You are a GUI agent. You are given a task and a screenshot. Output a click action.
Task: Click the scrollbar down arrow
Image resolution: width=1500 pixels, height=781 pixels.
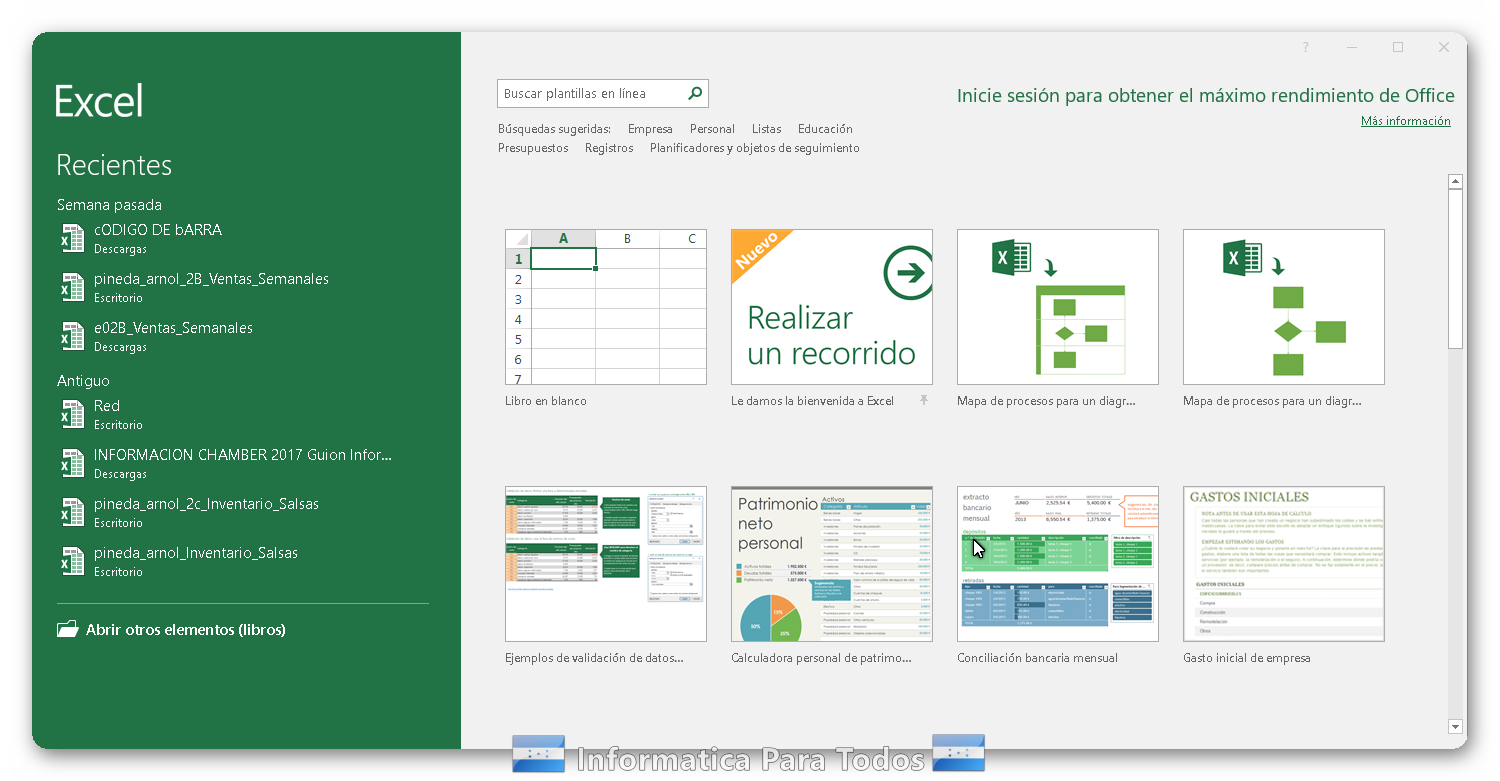[x=1456, y=726]
